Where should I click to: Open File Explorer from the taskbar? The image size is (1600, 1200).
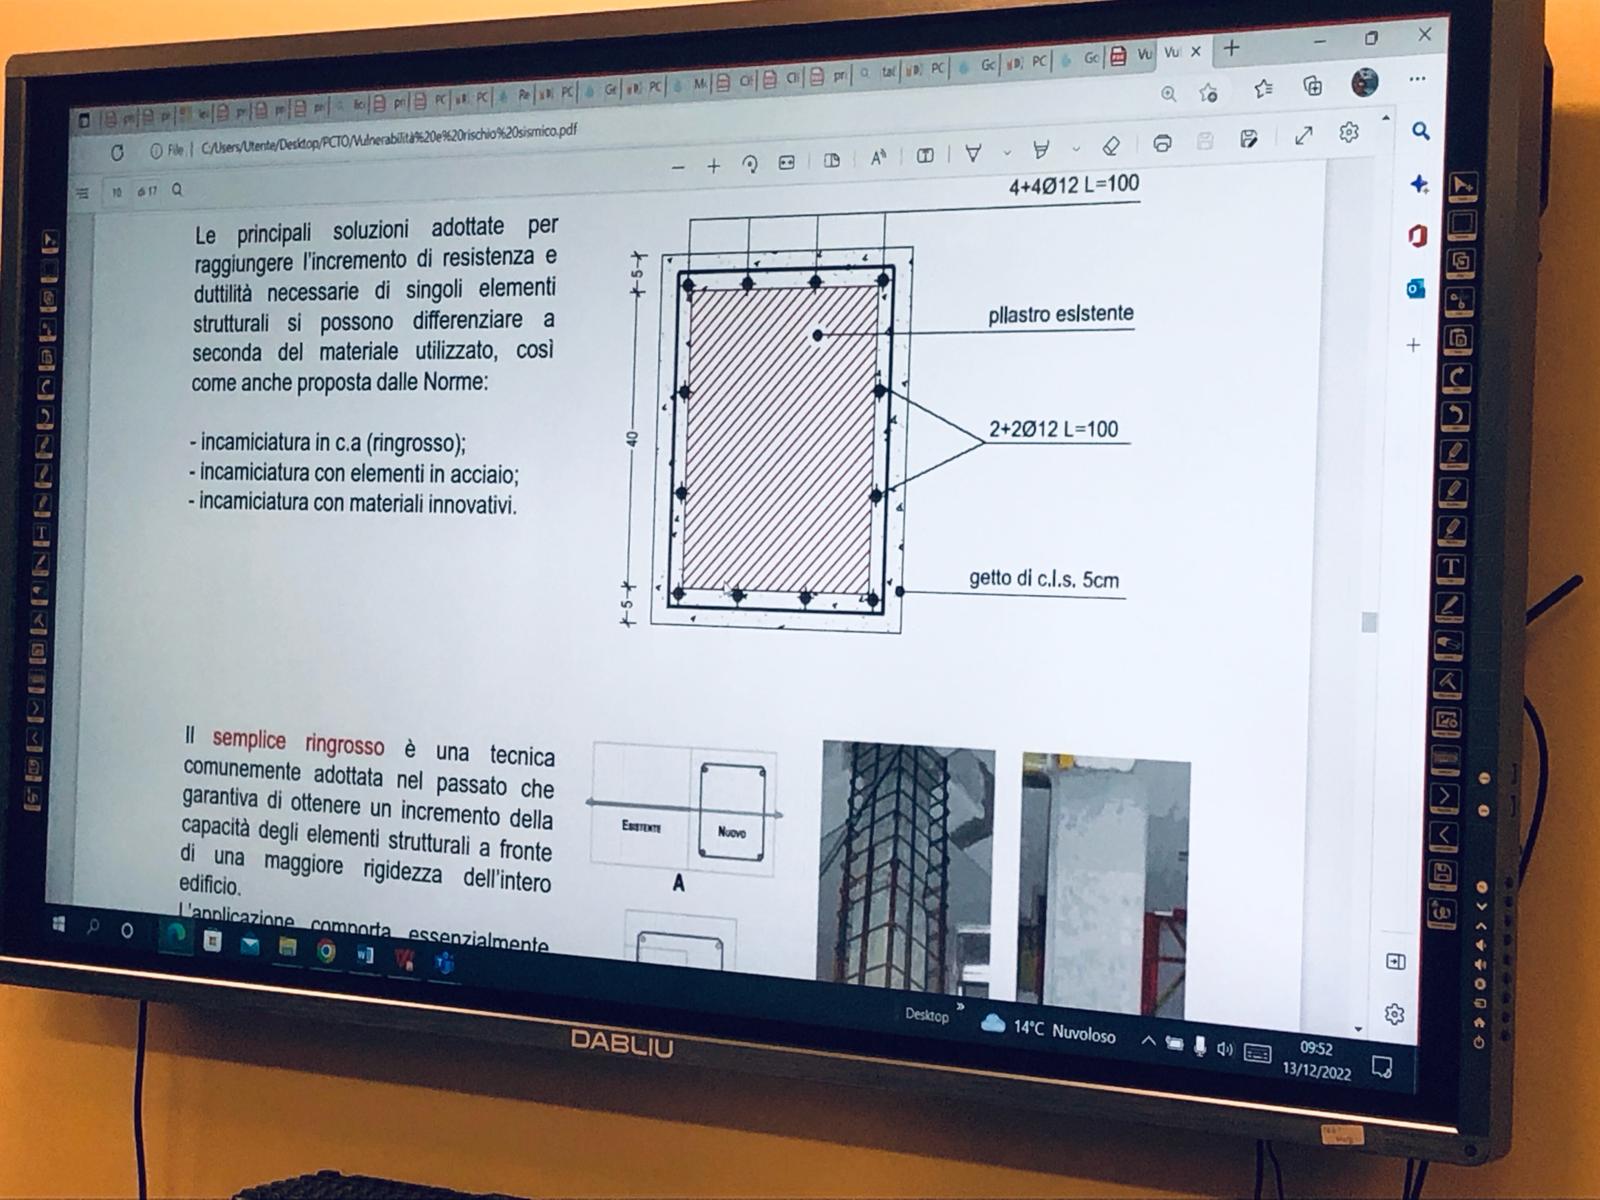click(x=287, y=947)
